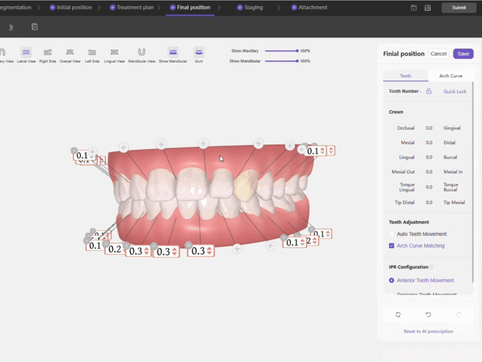Screen dimensions: 482x362
Task: Click the IPR Configuration info icon
Action: pyautogui.click(x=432, y=267)
